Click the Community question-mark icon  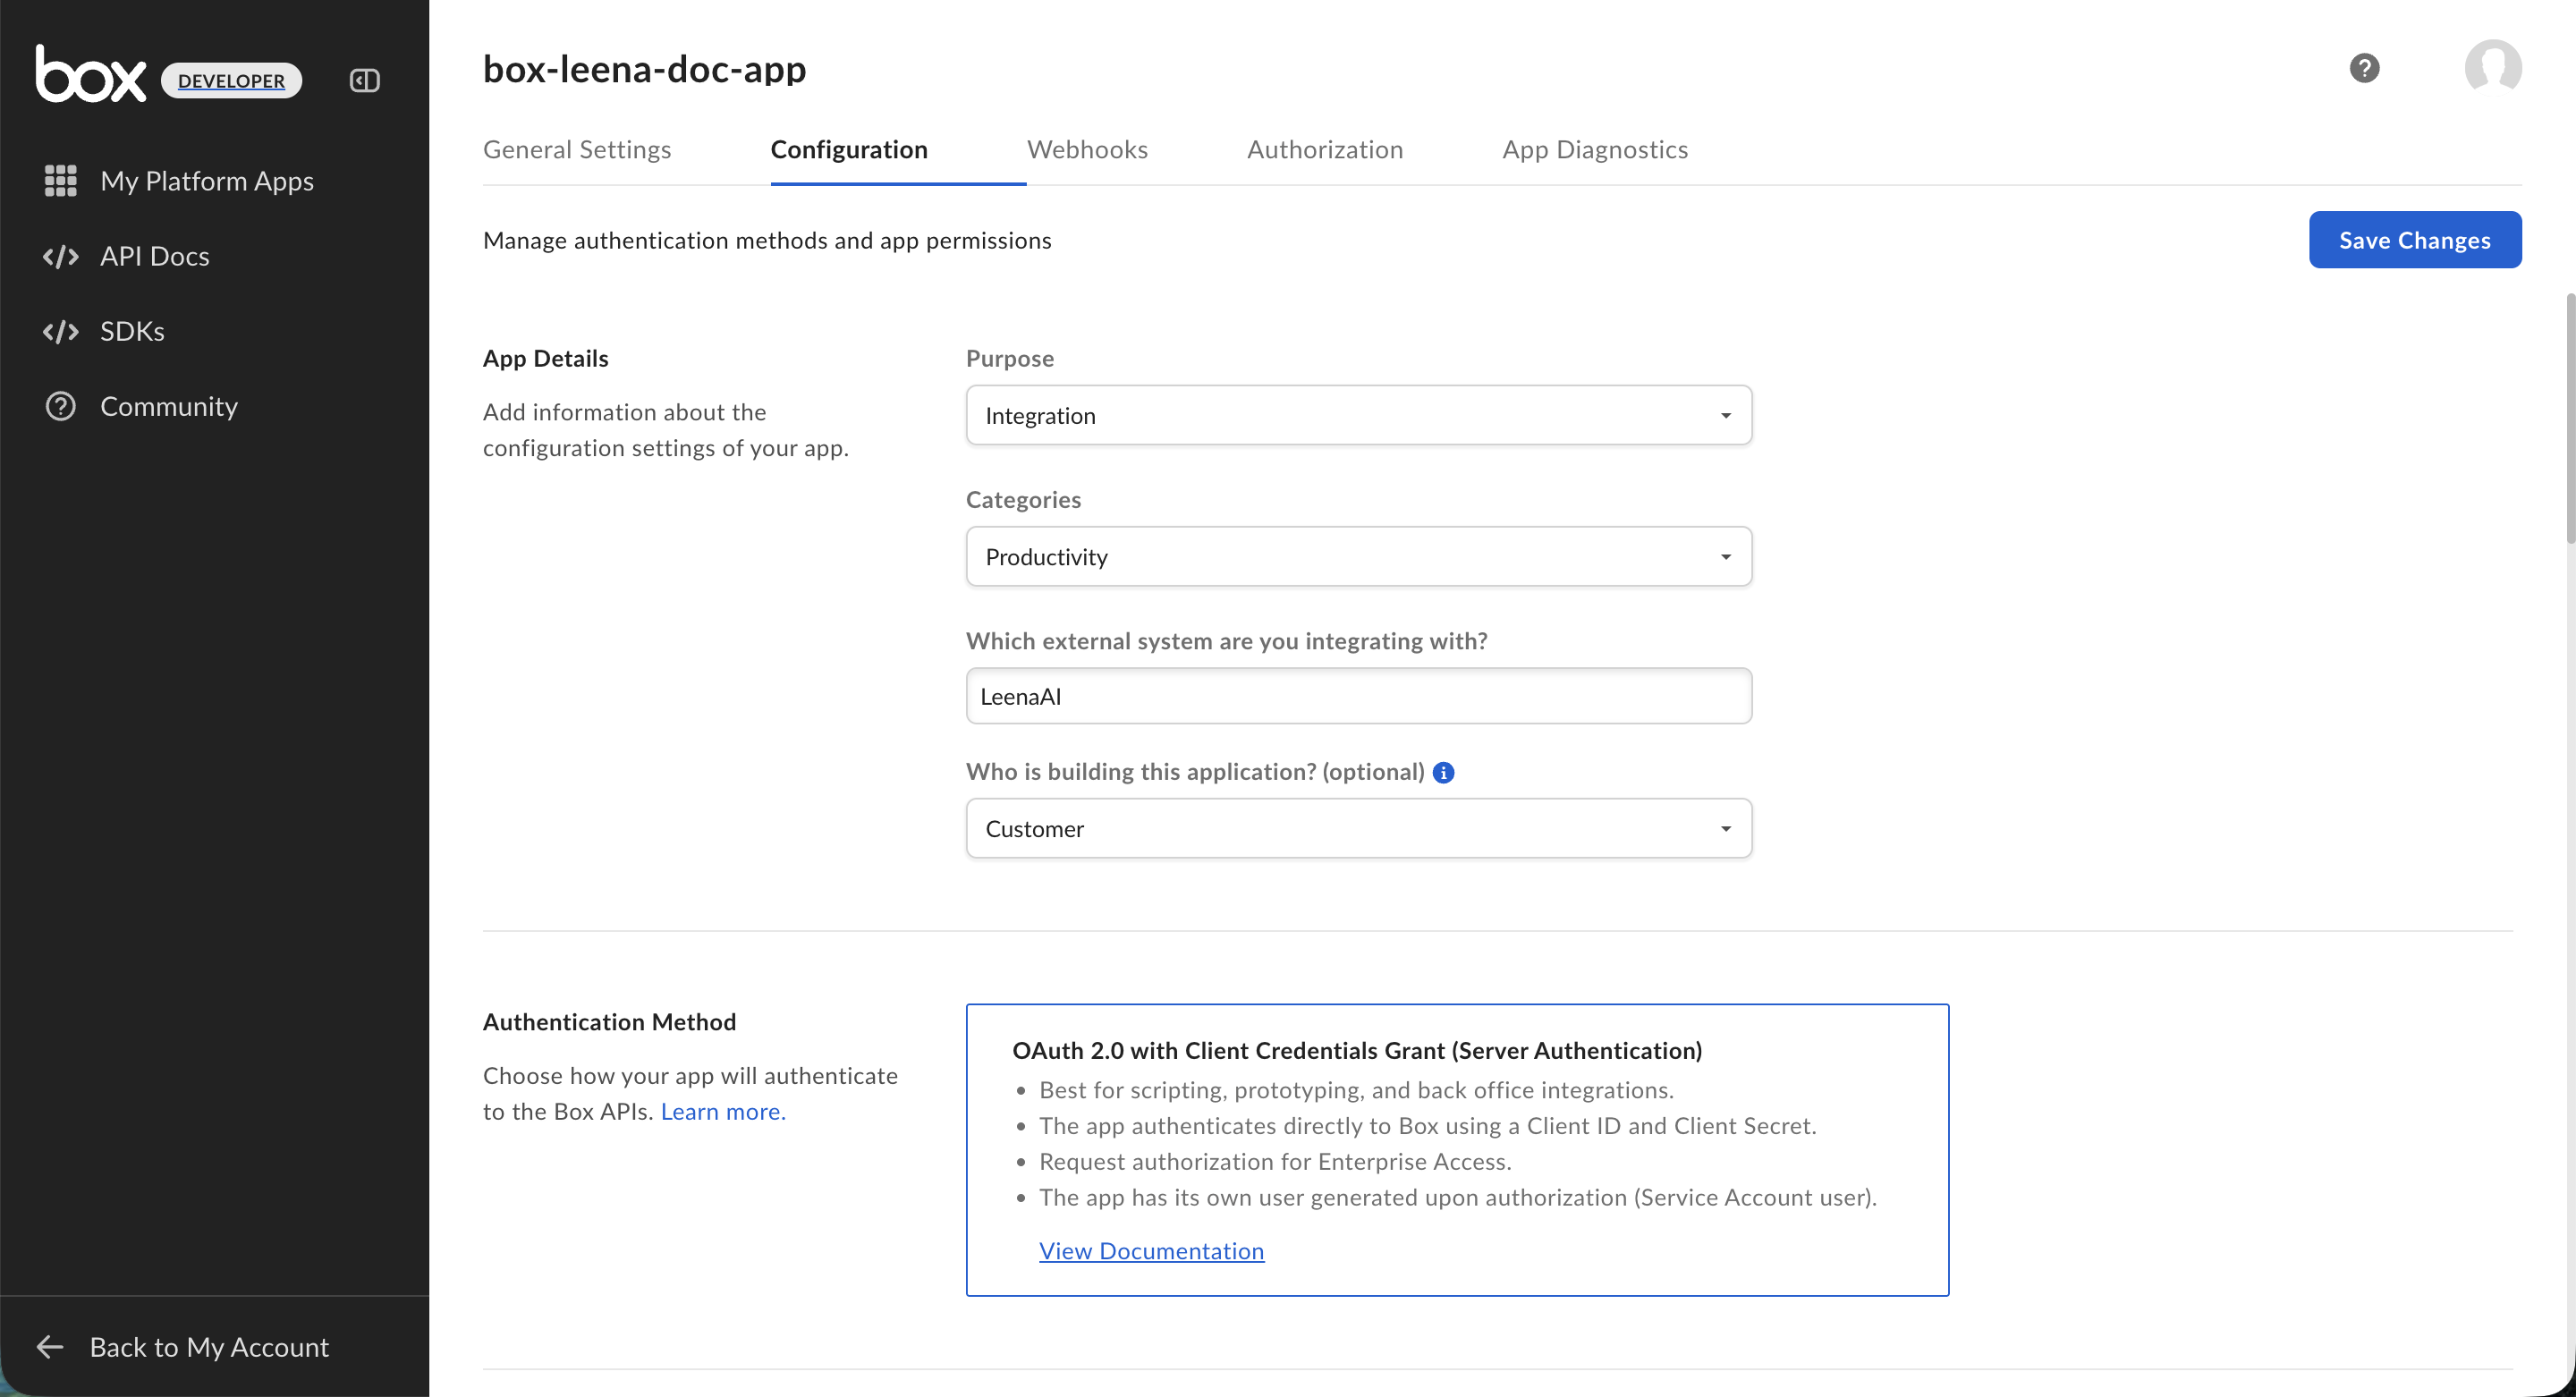click(60, 407)
